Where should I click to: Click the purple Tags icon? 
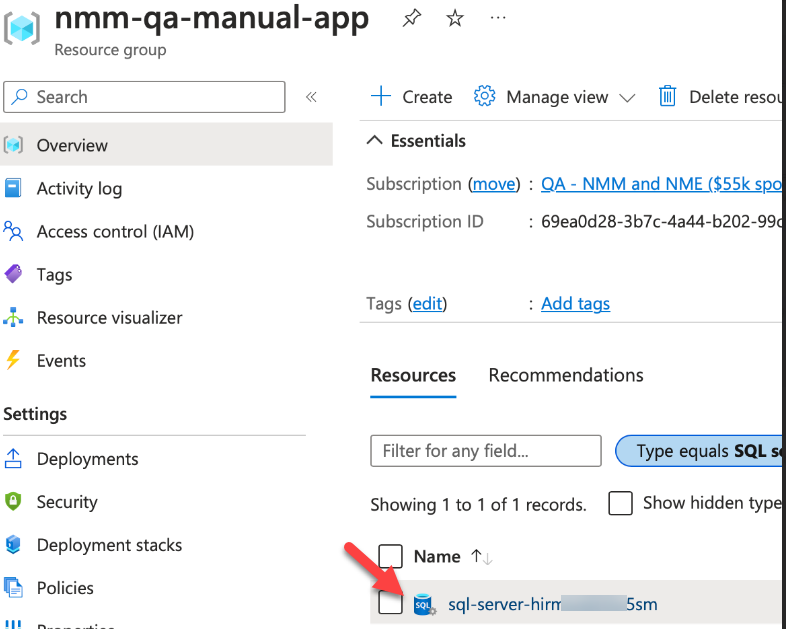(14, 274)
